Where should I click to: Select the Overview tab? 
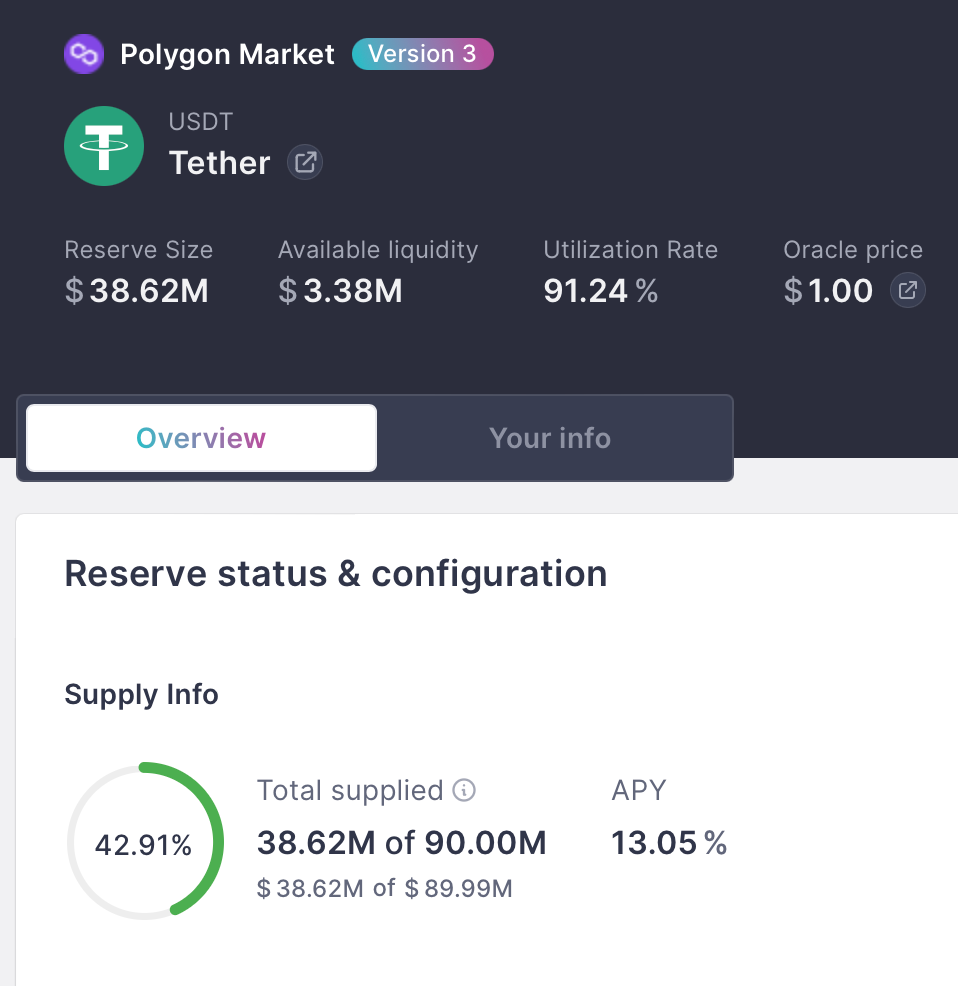tap(200, 437)
